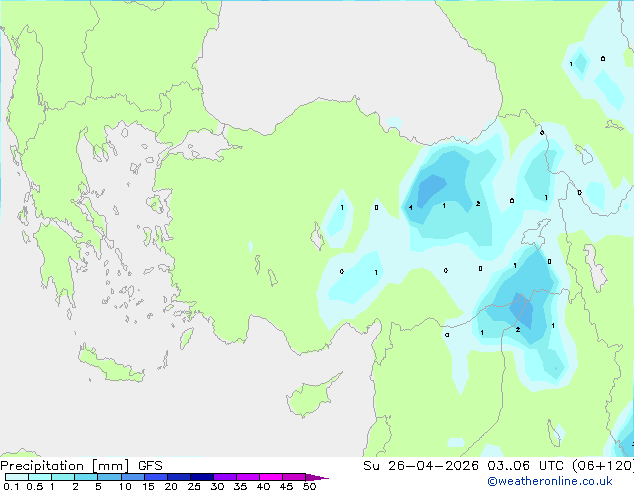Viewport: 634px width, 490px height.
Task: Click the legend swatch between 20 and 25
Action: [x=178, y=477]
